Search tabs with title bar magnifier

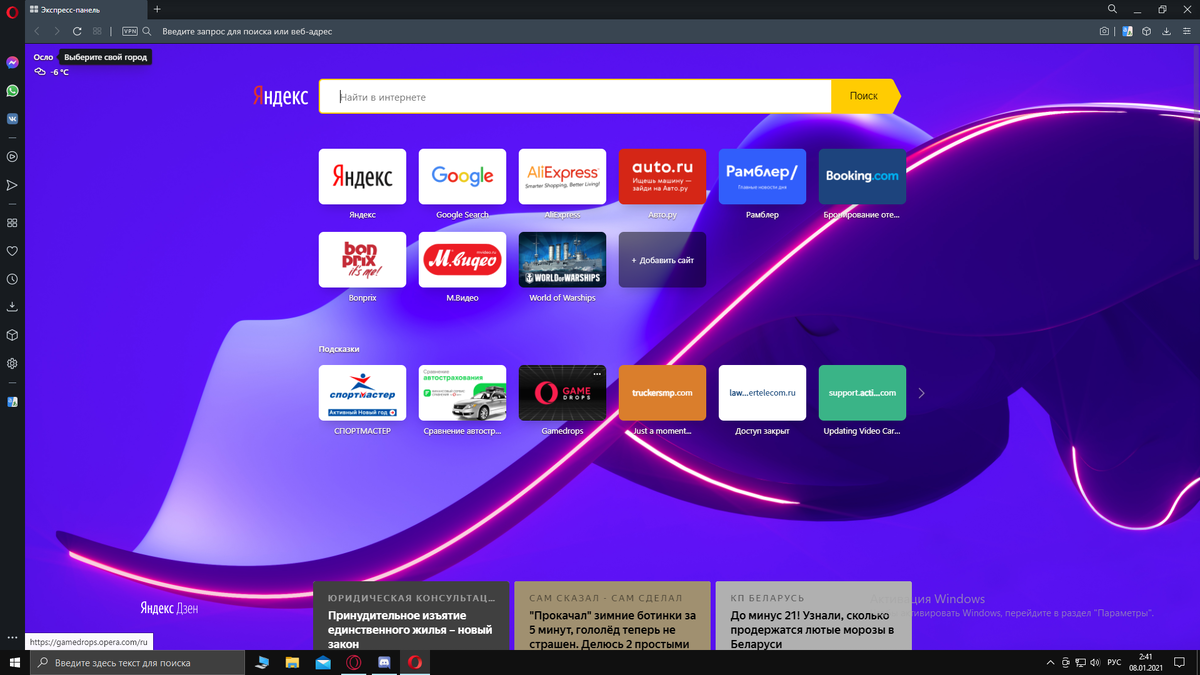pyautogui.click(x=1112, y=9)
